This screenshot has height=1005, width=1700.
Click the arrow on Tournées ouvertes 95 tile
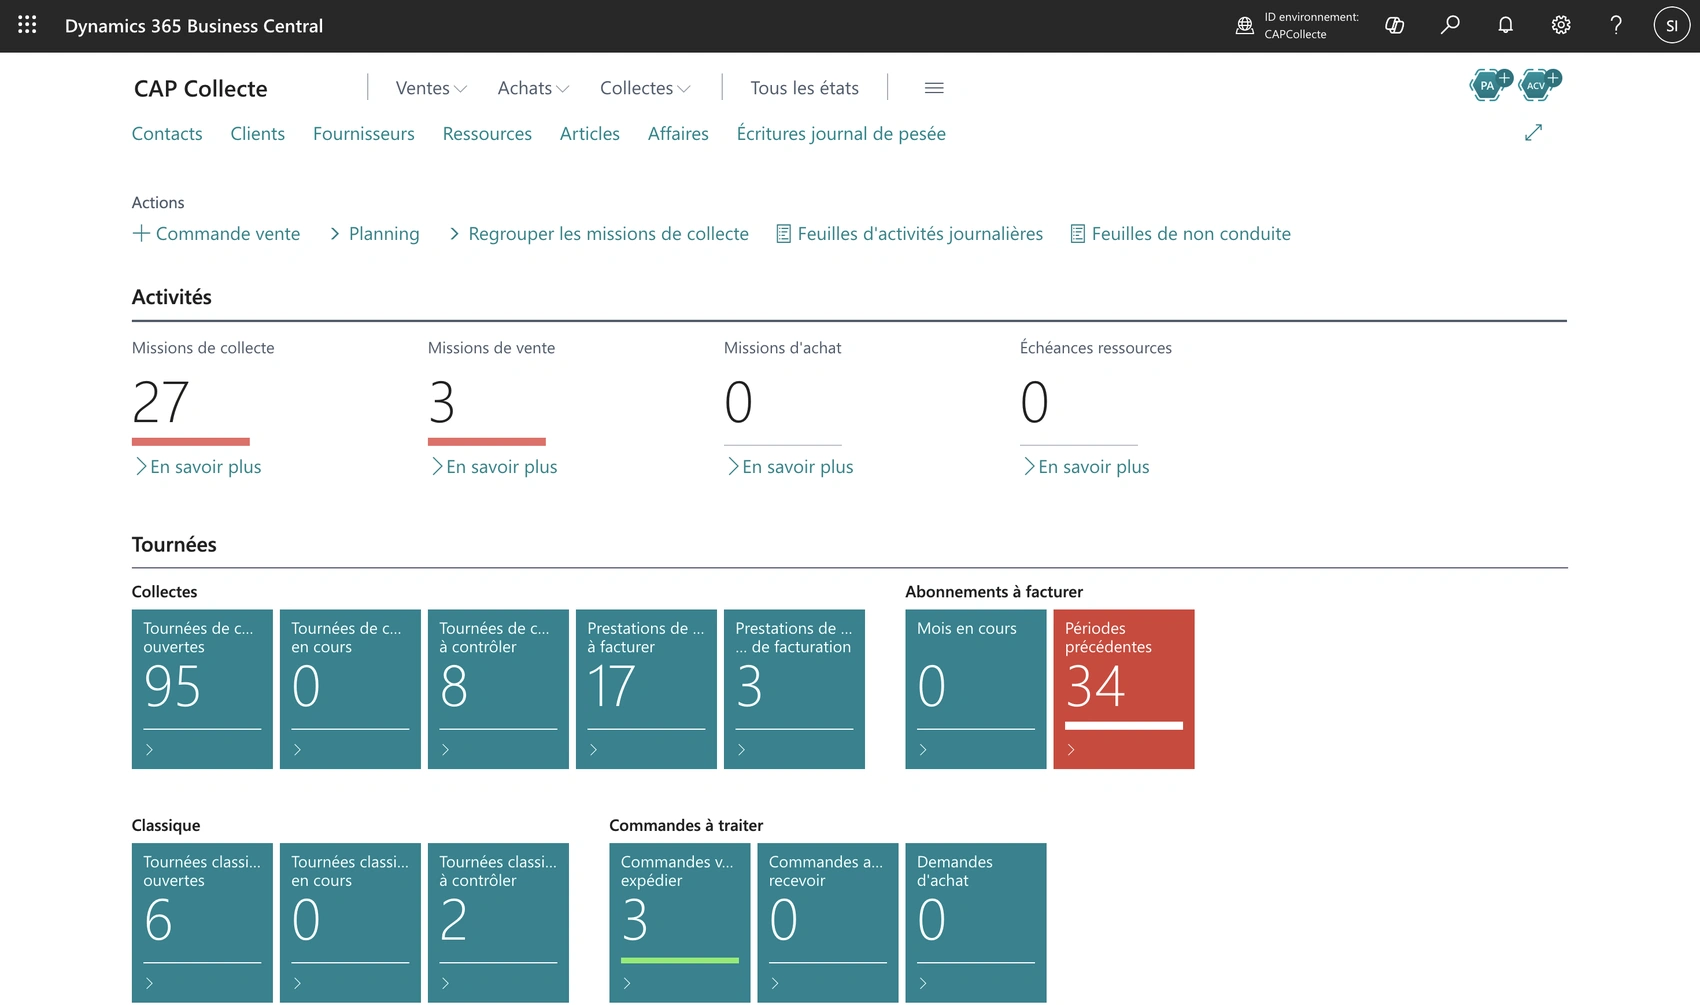click(x=150, y=750)
